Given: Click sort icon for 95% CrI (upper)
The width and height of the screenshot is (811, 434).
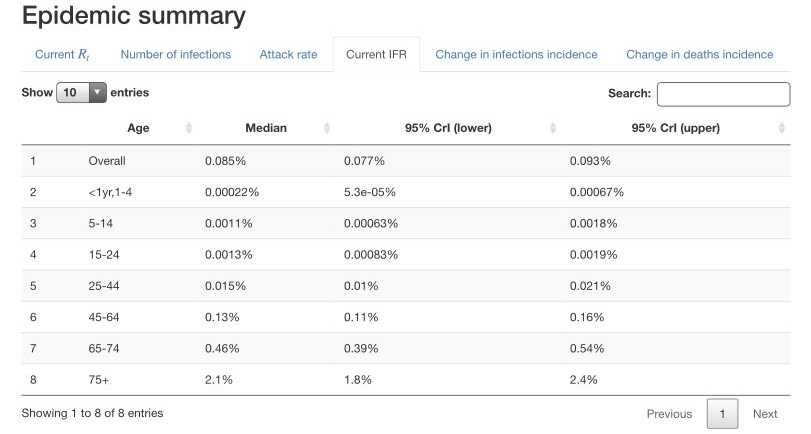Looking at the screenshot, I should pos(782,128).
